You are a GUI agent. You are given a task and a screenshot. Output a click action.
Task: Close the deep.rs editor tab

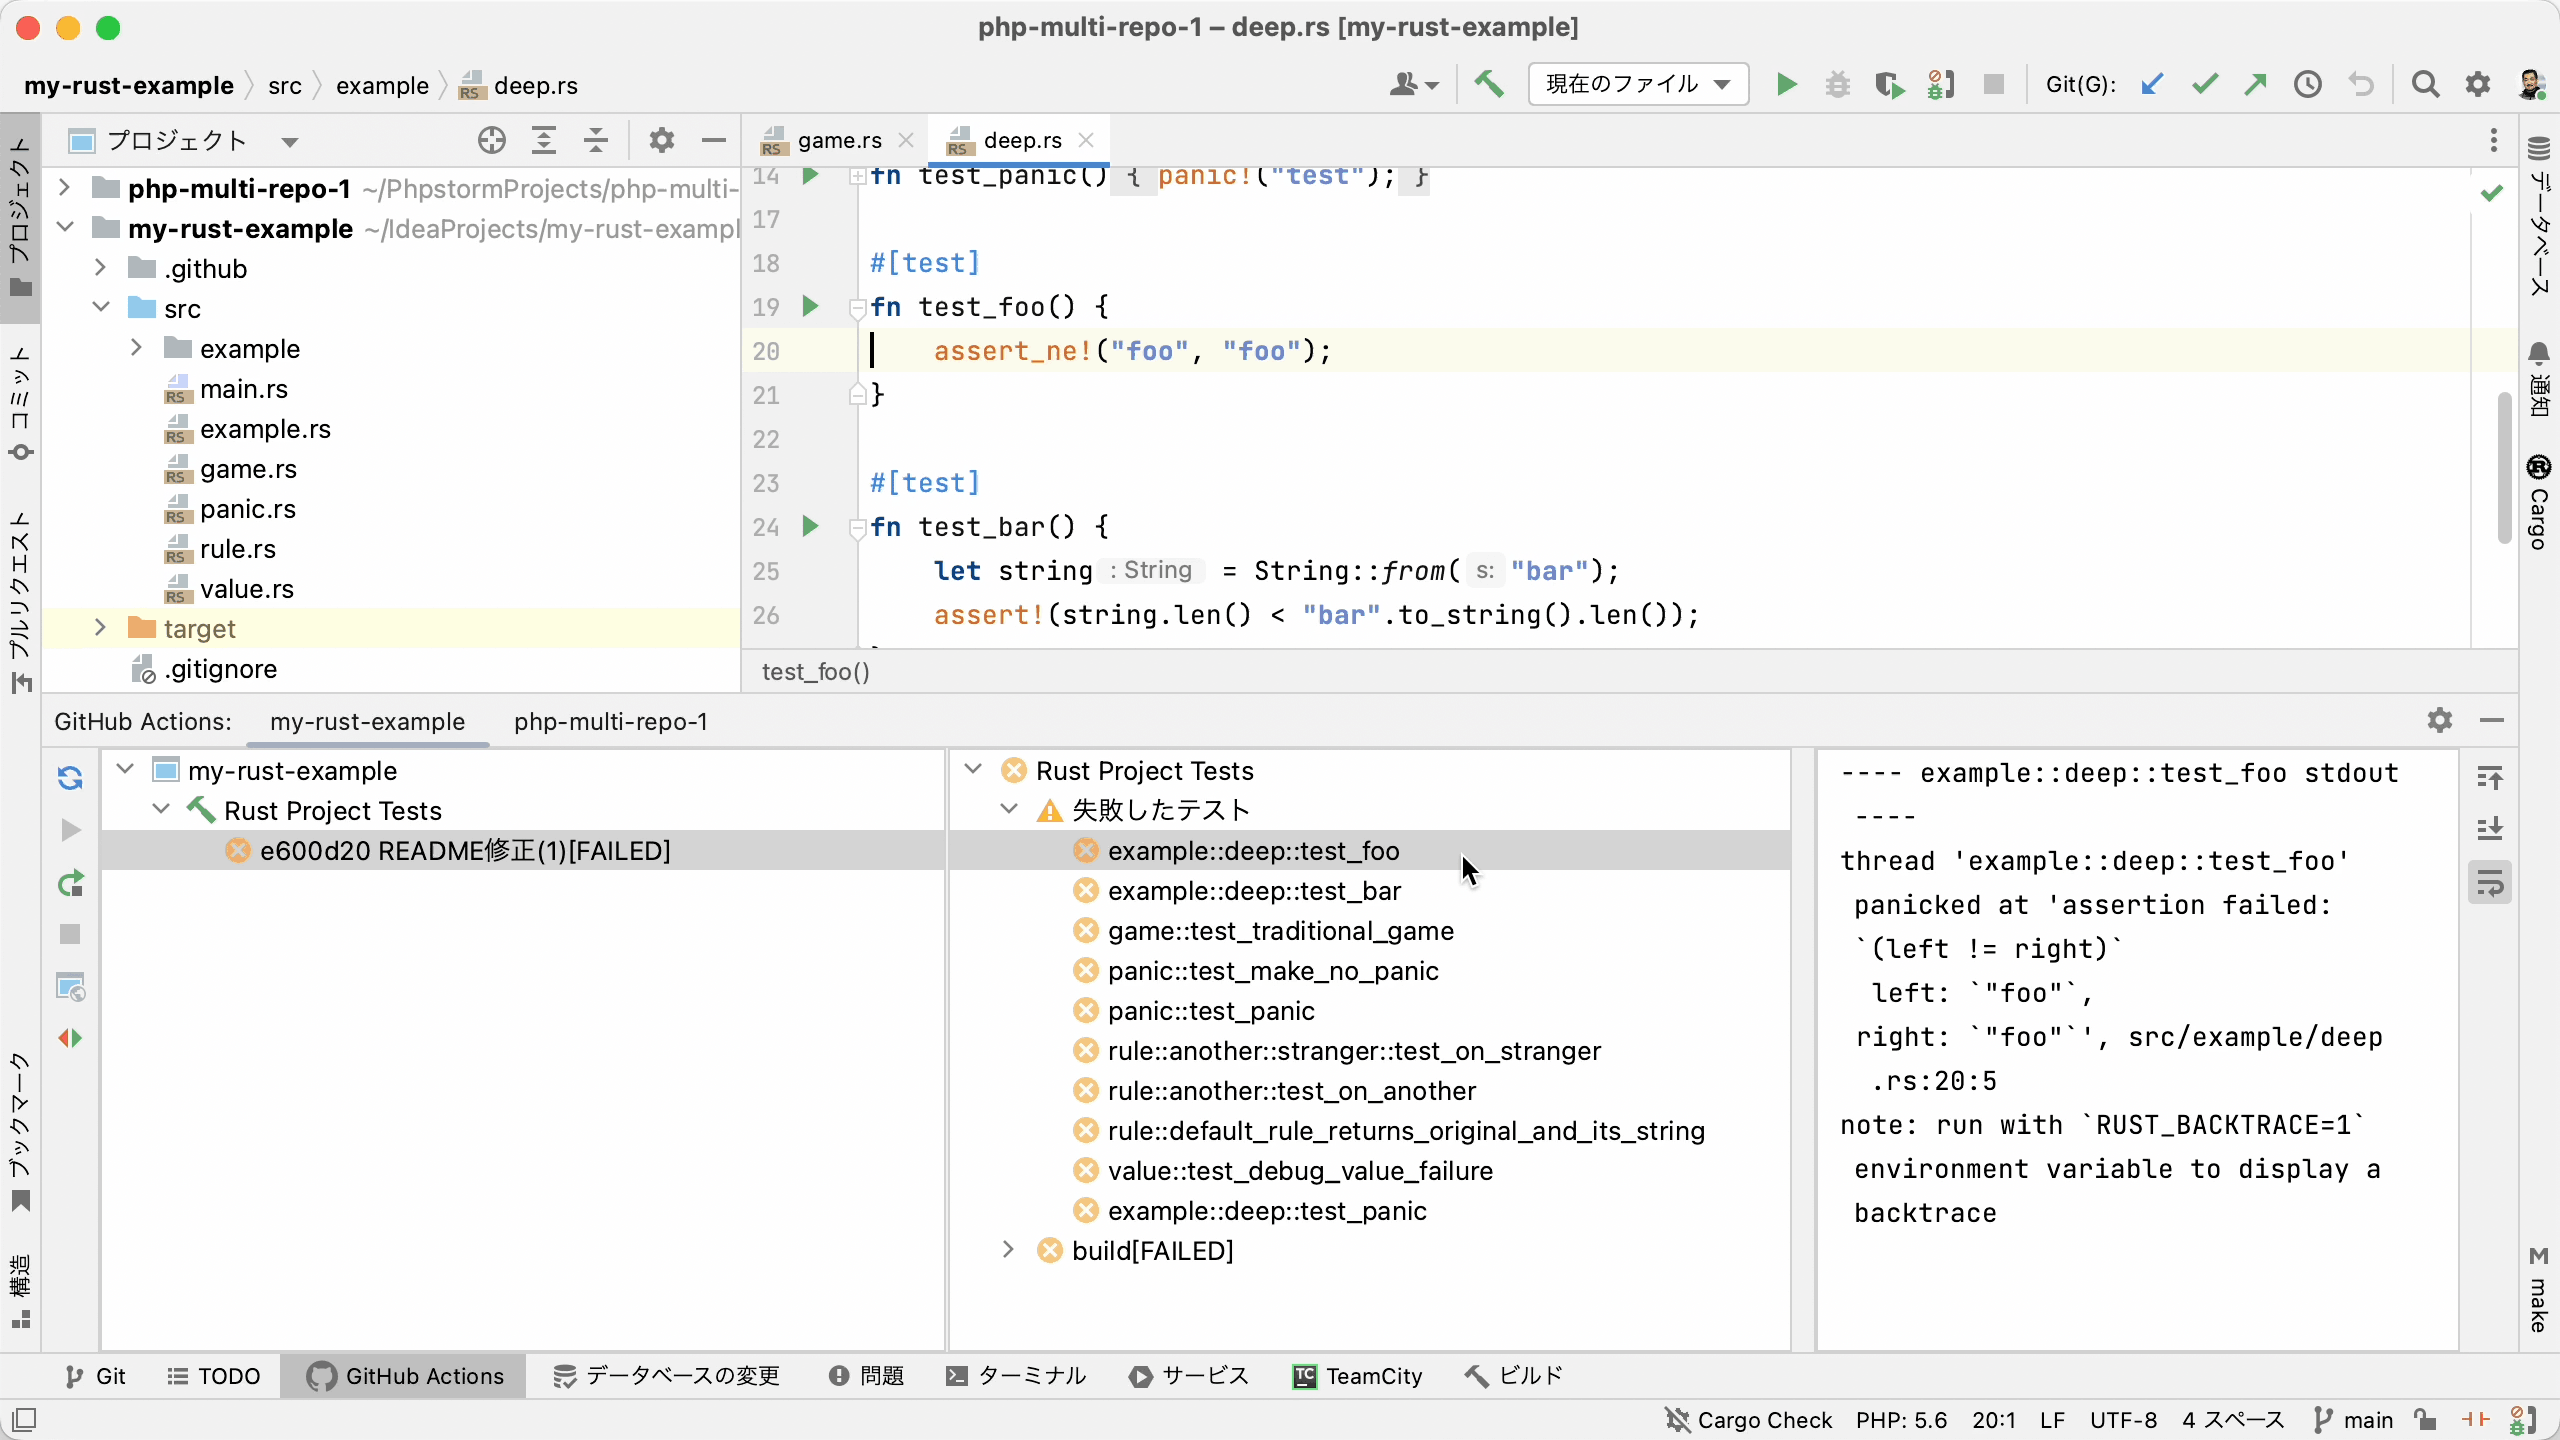tap(1086, 141)
